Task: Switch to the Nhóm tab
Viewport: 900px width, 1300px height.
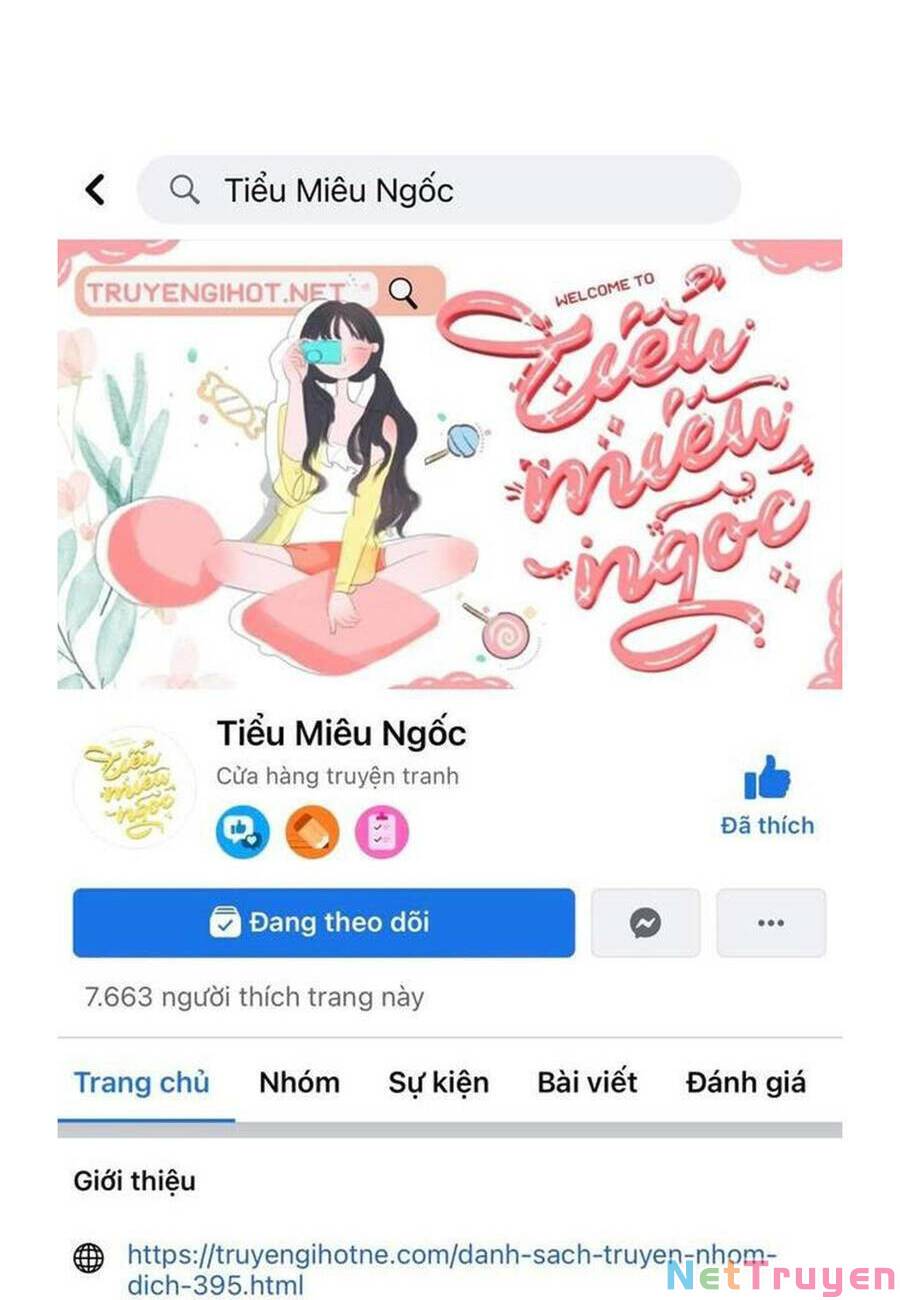Action: tap(299, 1083)
